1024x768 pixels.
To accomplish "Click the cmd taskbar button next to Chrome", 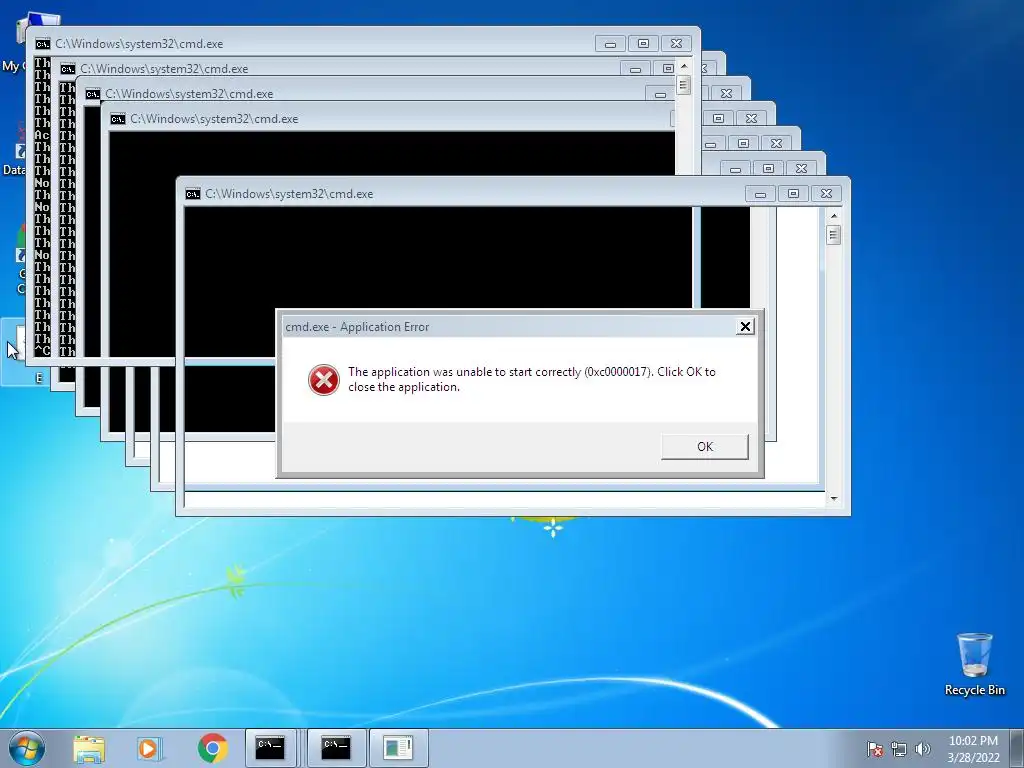I will tap(270, 748).
